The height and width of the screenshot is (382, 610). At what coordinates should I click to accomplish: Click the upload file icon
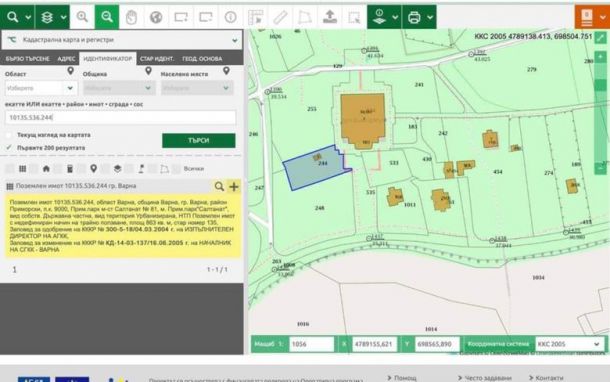(x=330, y=17)
